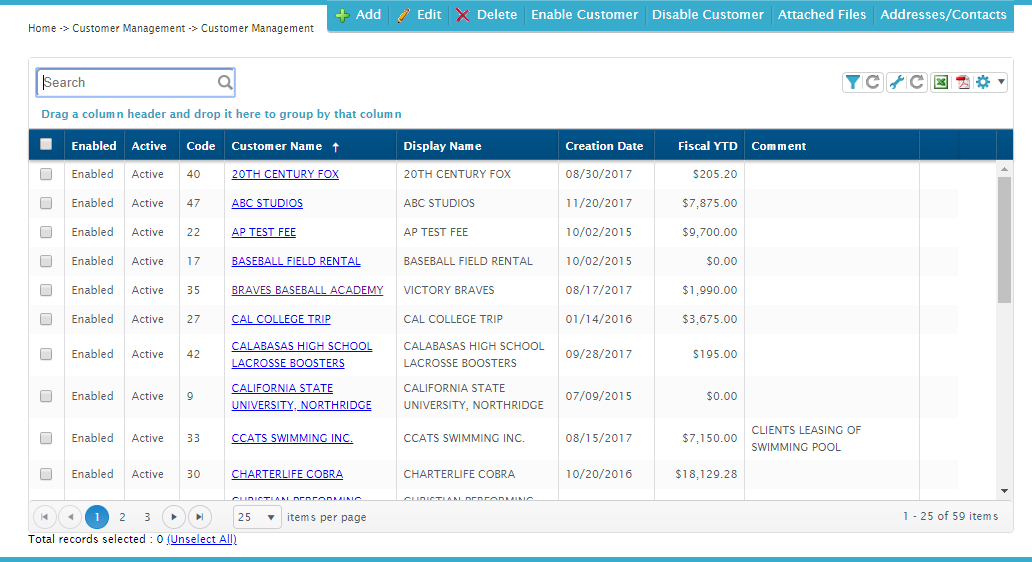This screenshot has height=562, width=1032.
Task: Select the AP TEST FEE row checkbox
Action: tap(46, 232)
